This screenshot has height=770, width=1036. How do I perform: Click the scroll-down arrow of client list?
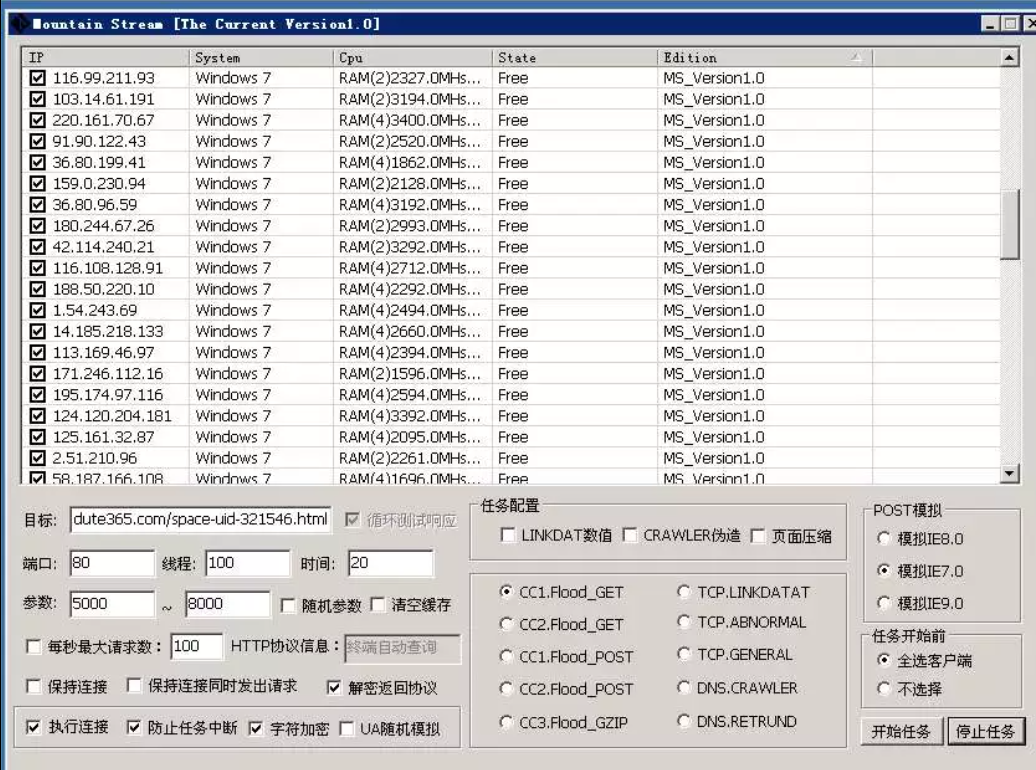[x=1009, y=473]
